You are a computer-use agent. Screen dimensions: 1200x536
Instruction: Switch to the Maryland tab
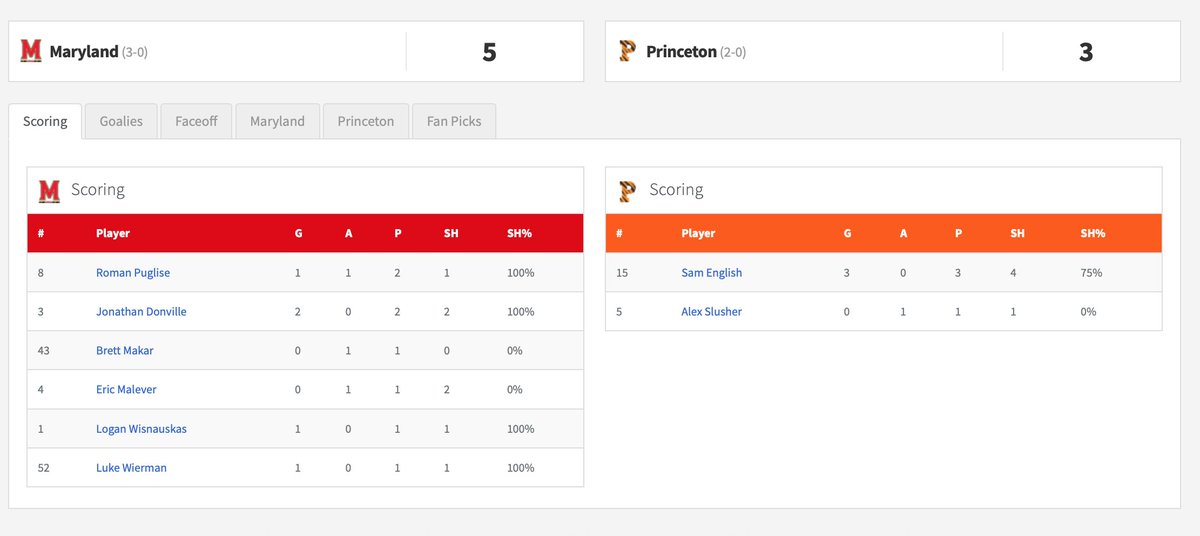[277, 121]
